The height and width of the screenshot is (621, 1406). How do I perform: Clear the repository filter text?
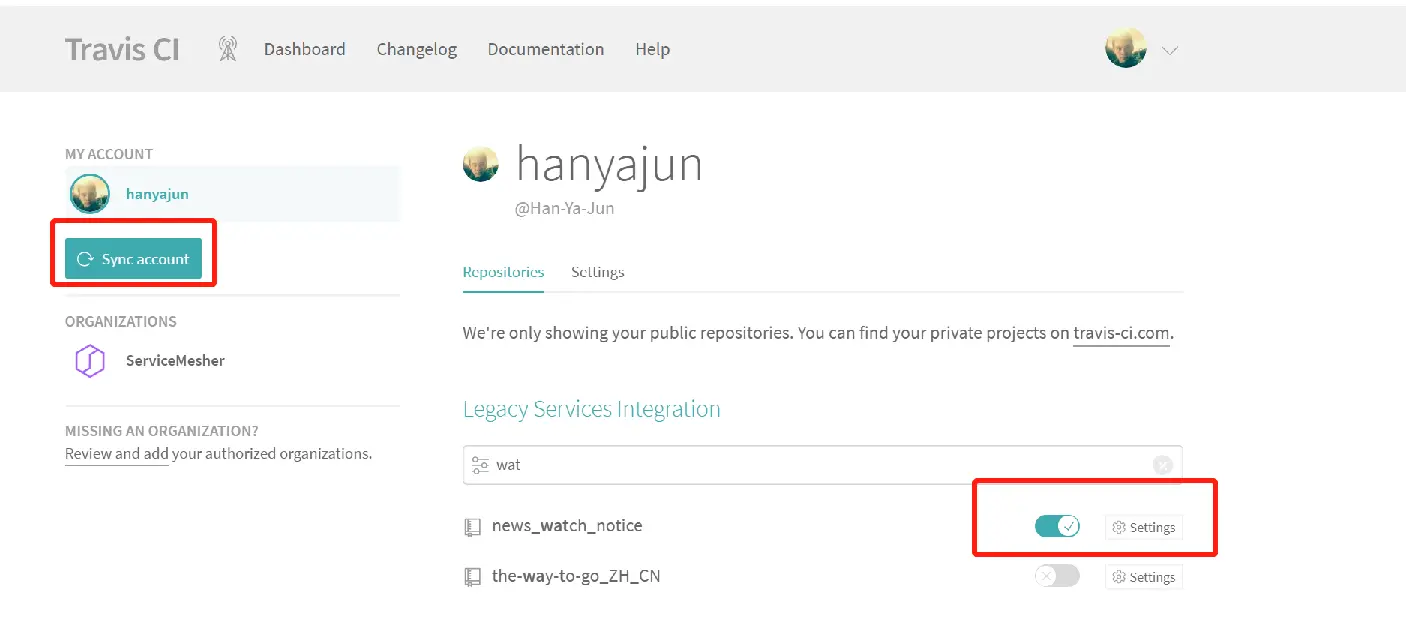[1162, 465]
